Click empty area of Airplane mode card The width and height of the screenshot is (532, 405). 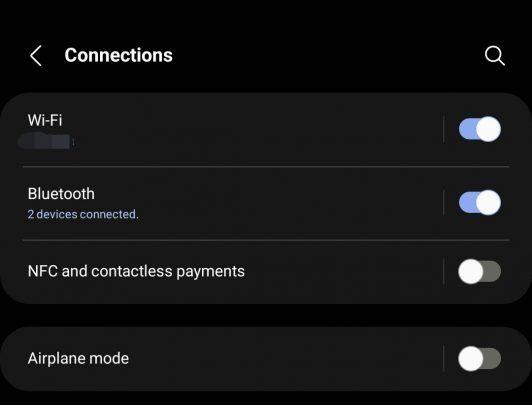tap(285, 359)
